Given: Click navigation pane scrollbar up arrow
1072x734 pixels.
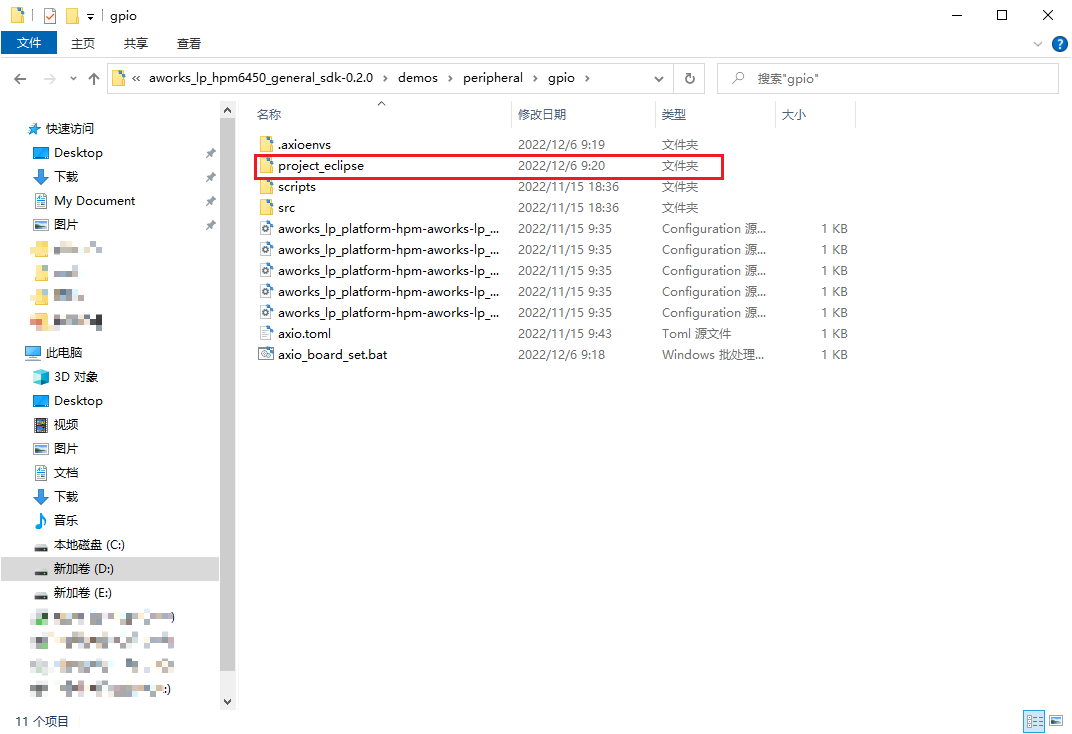Looking at the screenshot, I should (x=228, y=110).
